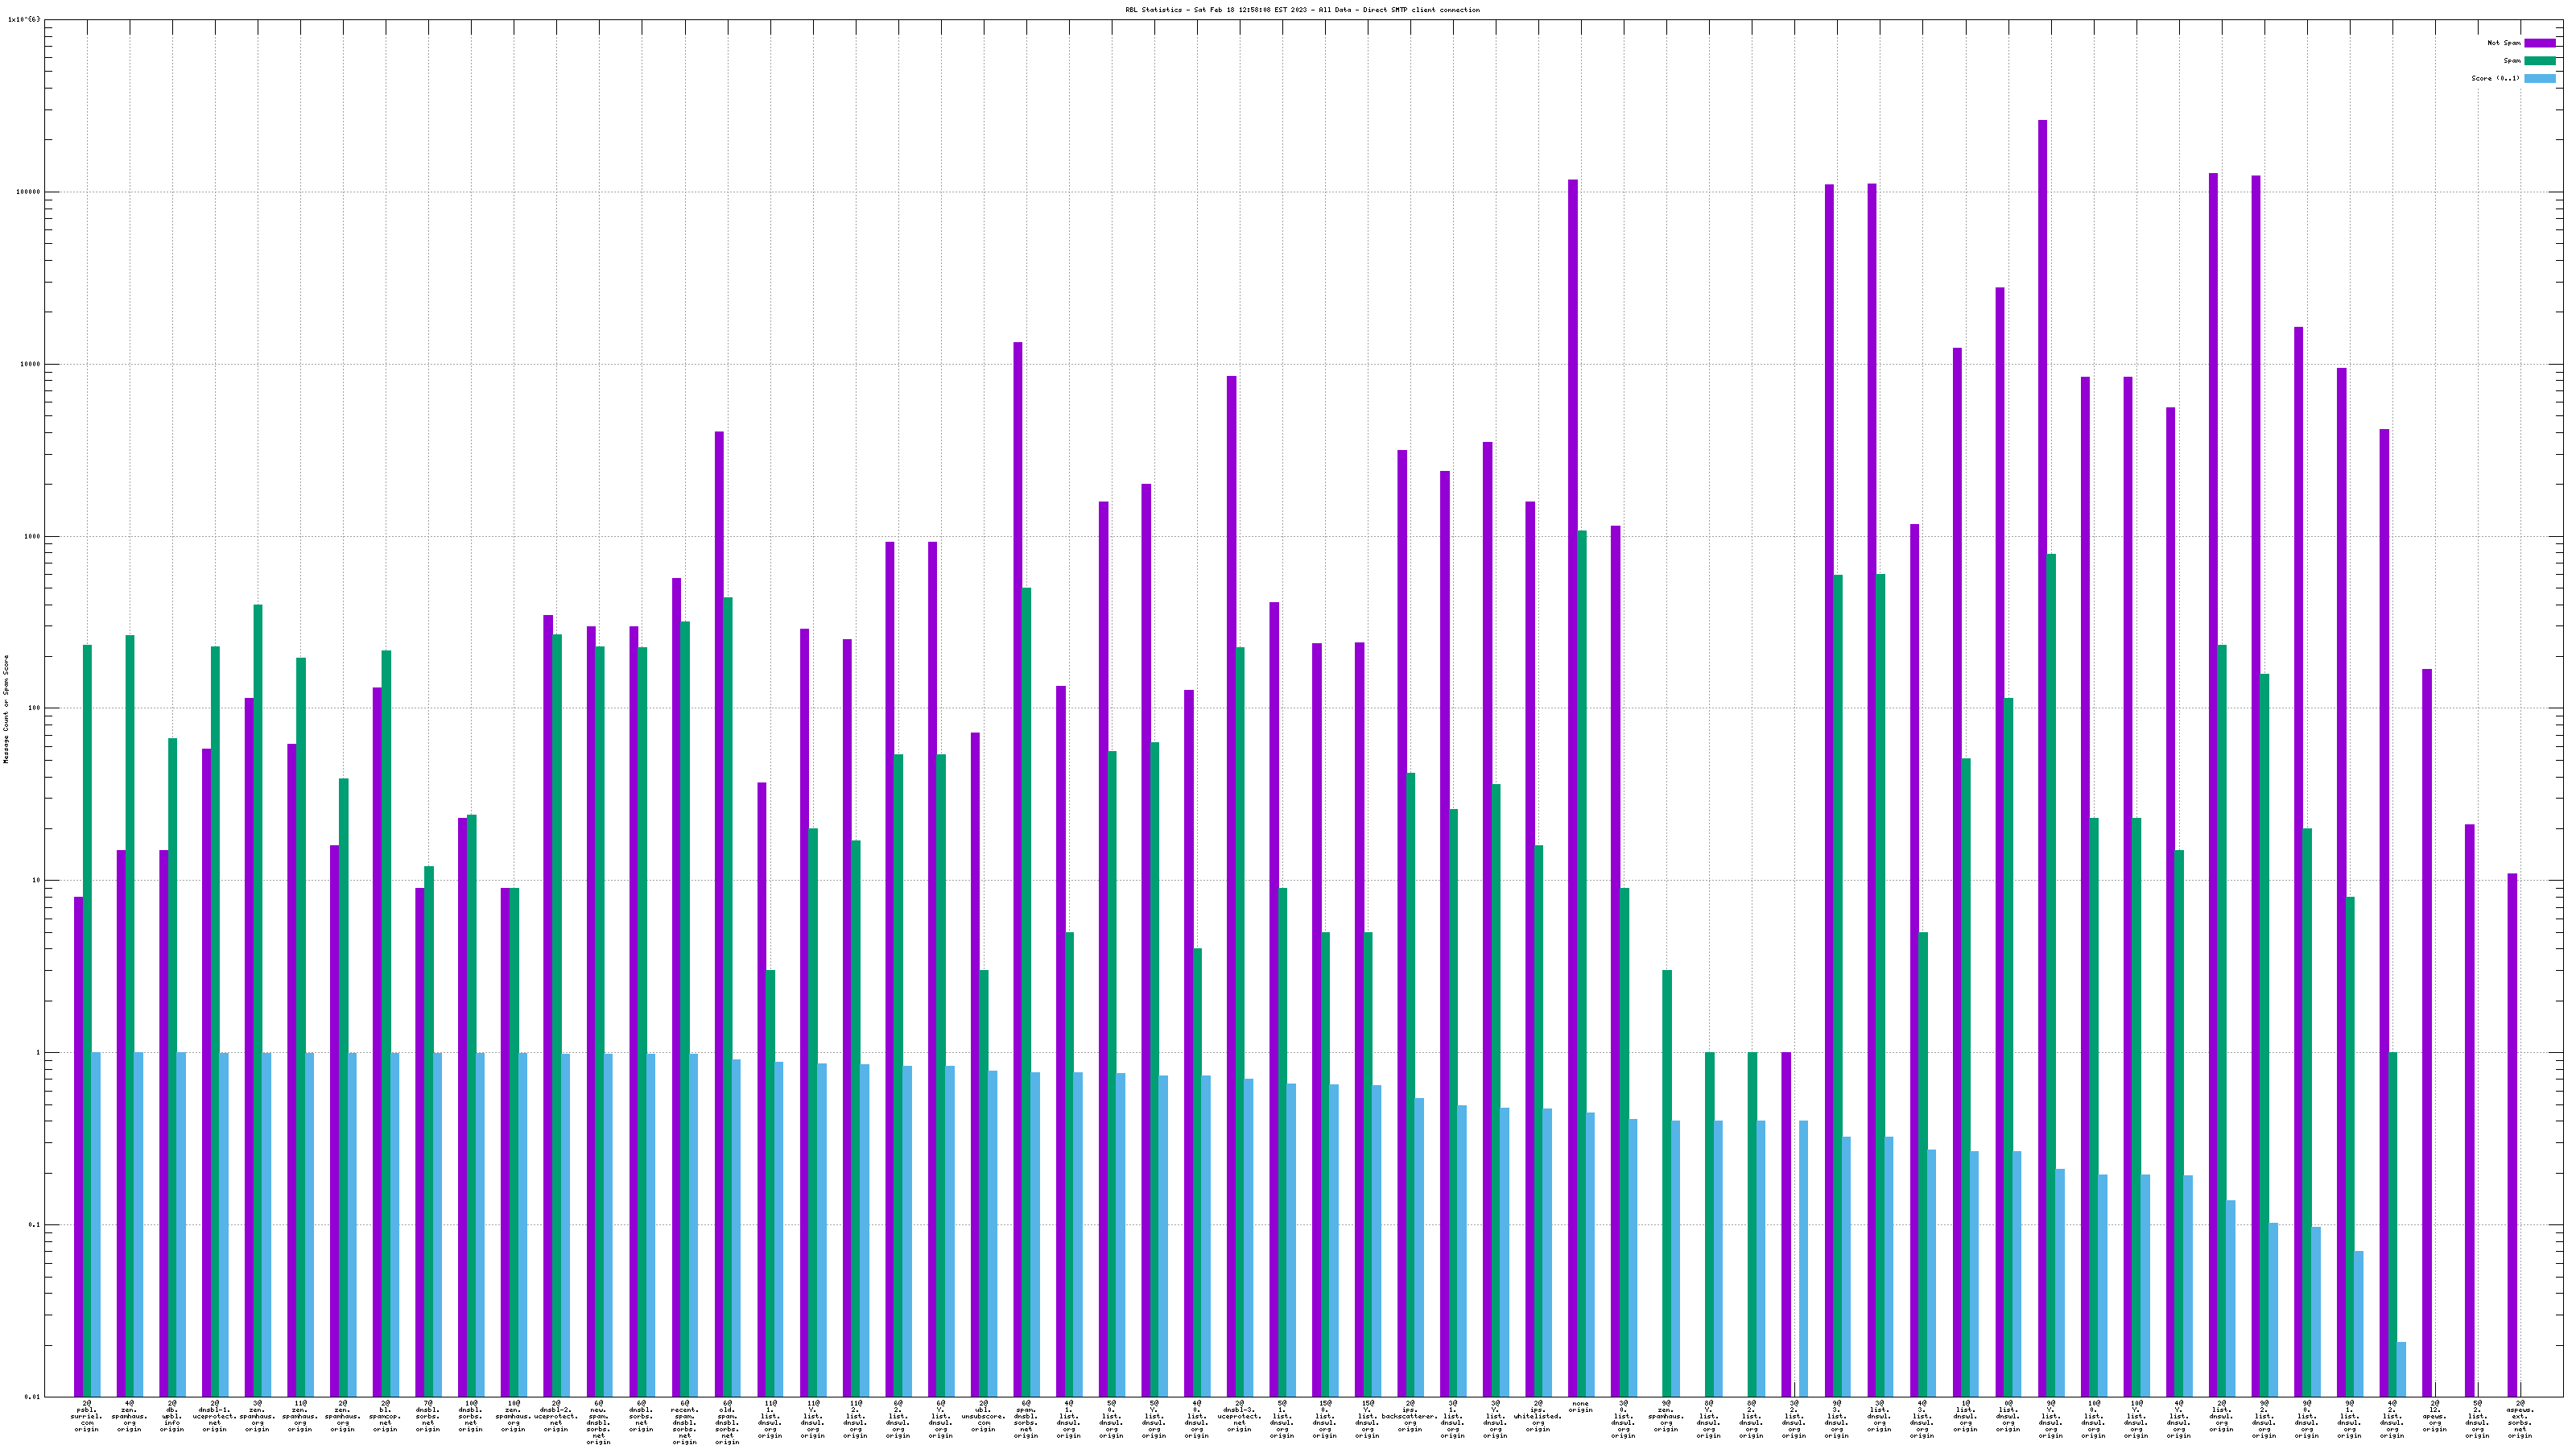The width and height of the screenshot is (2576, 1449).
Task: Select the db.wpbl.info origin axis label
Action: click(172, 1416)
